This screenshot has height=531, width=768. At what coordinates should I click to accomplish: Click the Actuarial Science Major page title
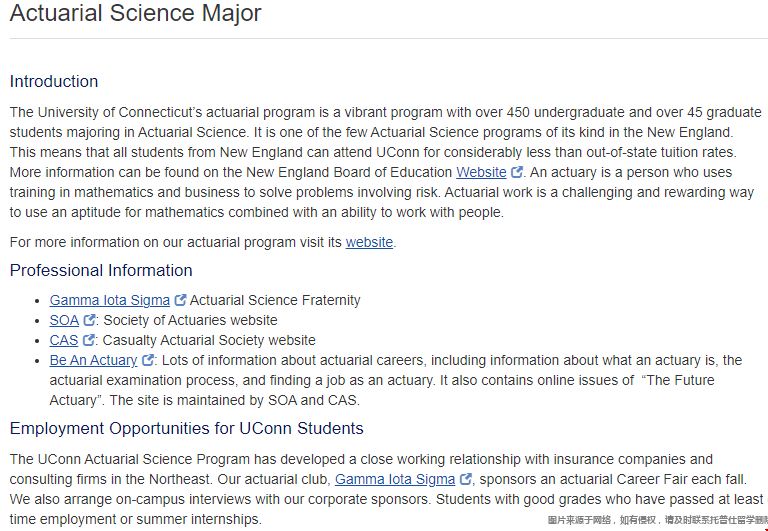pos(135,14)
